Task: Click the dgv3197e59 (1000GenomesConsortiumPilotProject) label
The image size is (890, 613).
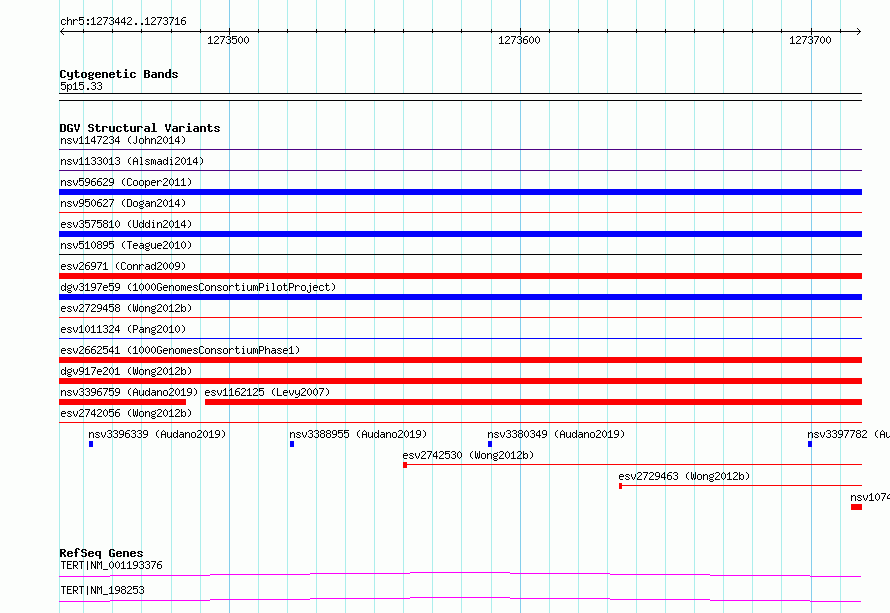Action: [x=198, y=287]
